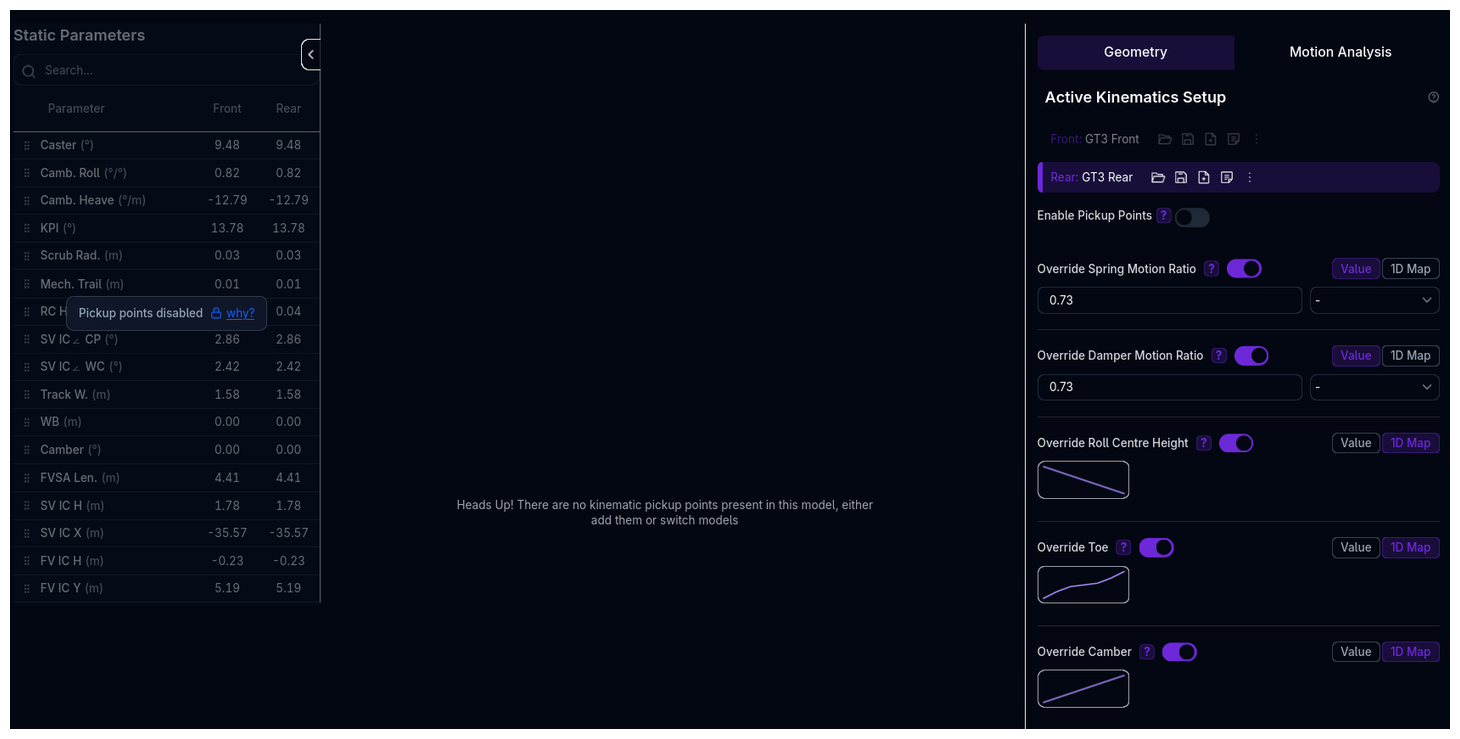Expand dropdown beside Damper Motion Ratio value
The width and height of the screenshot is (1460, 739).
pos(1374,387)
